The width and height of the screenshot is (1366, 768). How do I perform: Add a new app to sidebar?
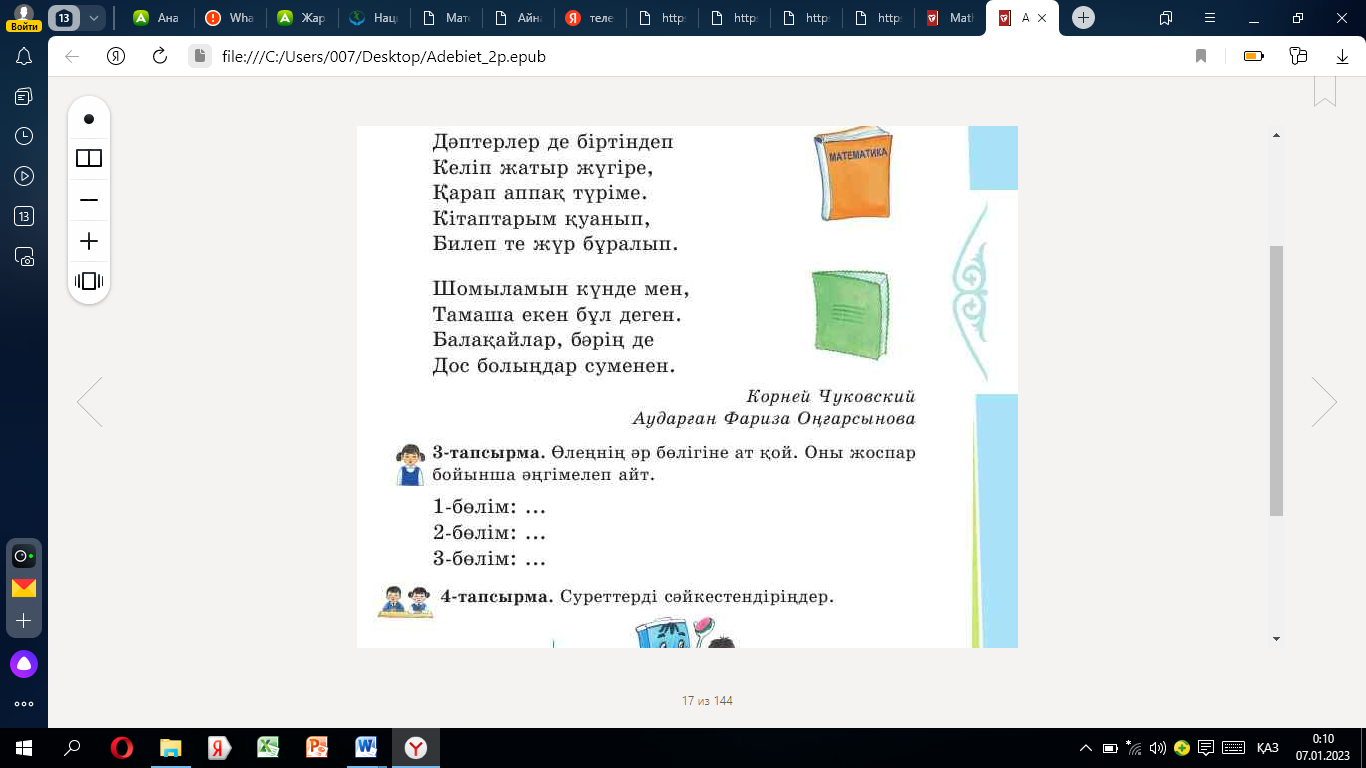pyautogui.click(x=24, y=621)
